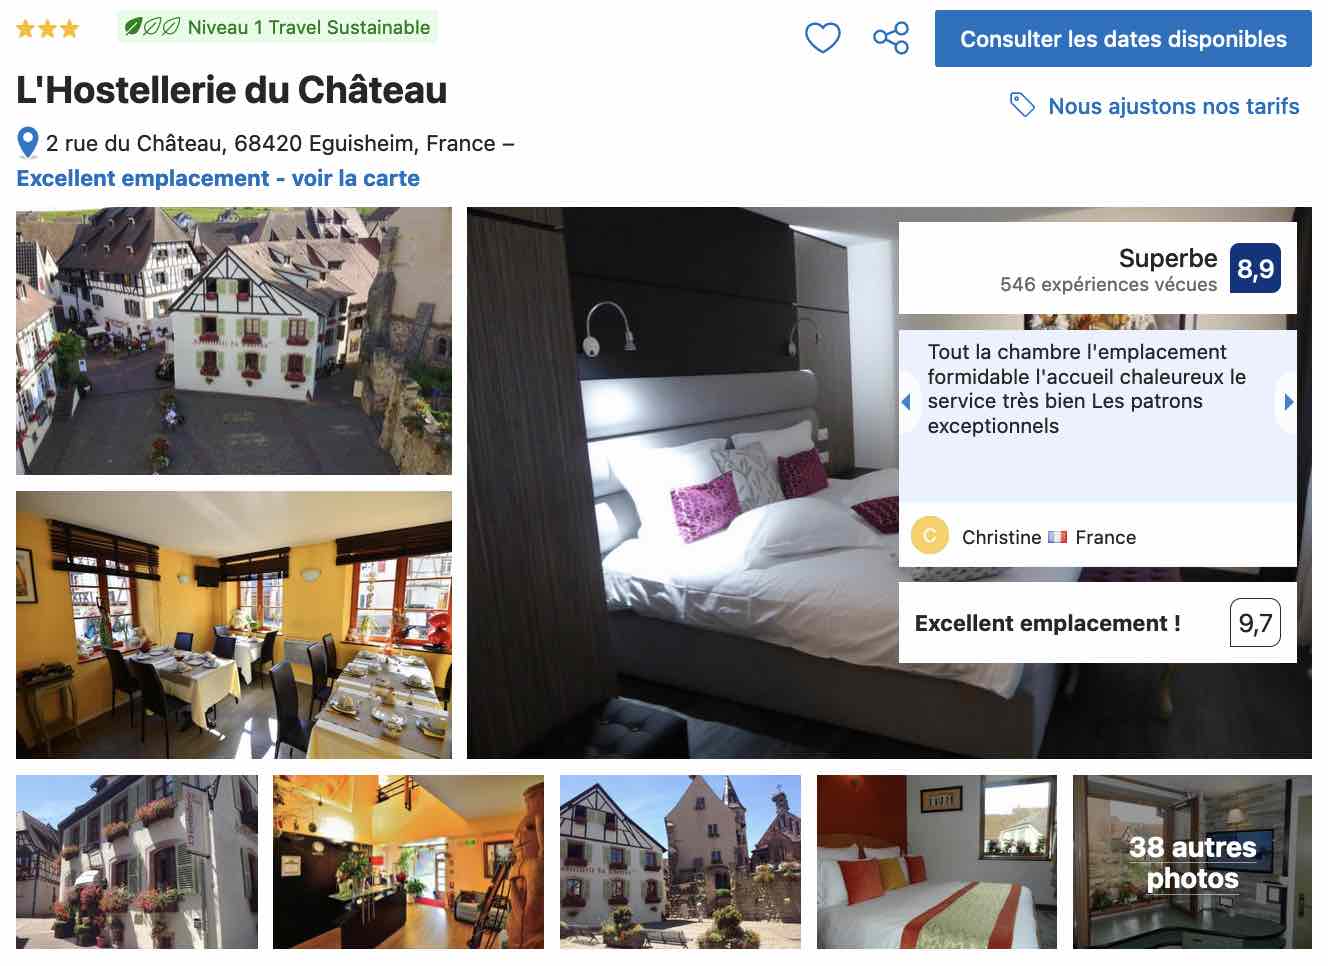Click the 546 expériences vécues text
This screenshot has height=966, width=1328.
(x=1108, y=285)
